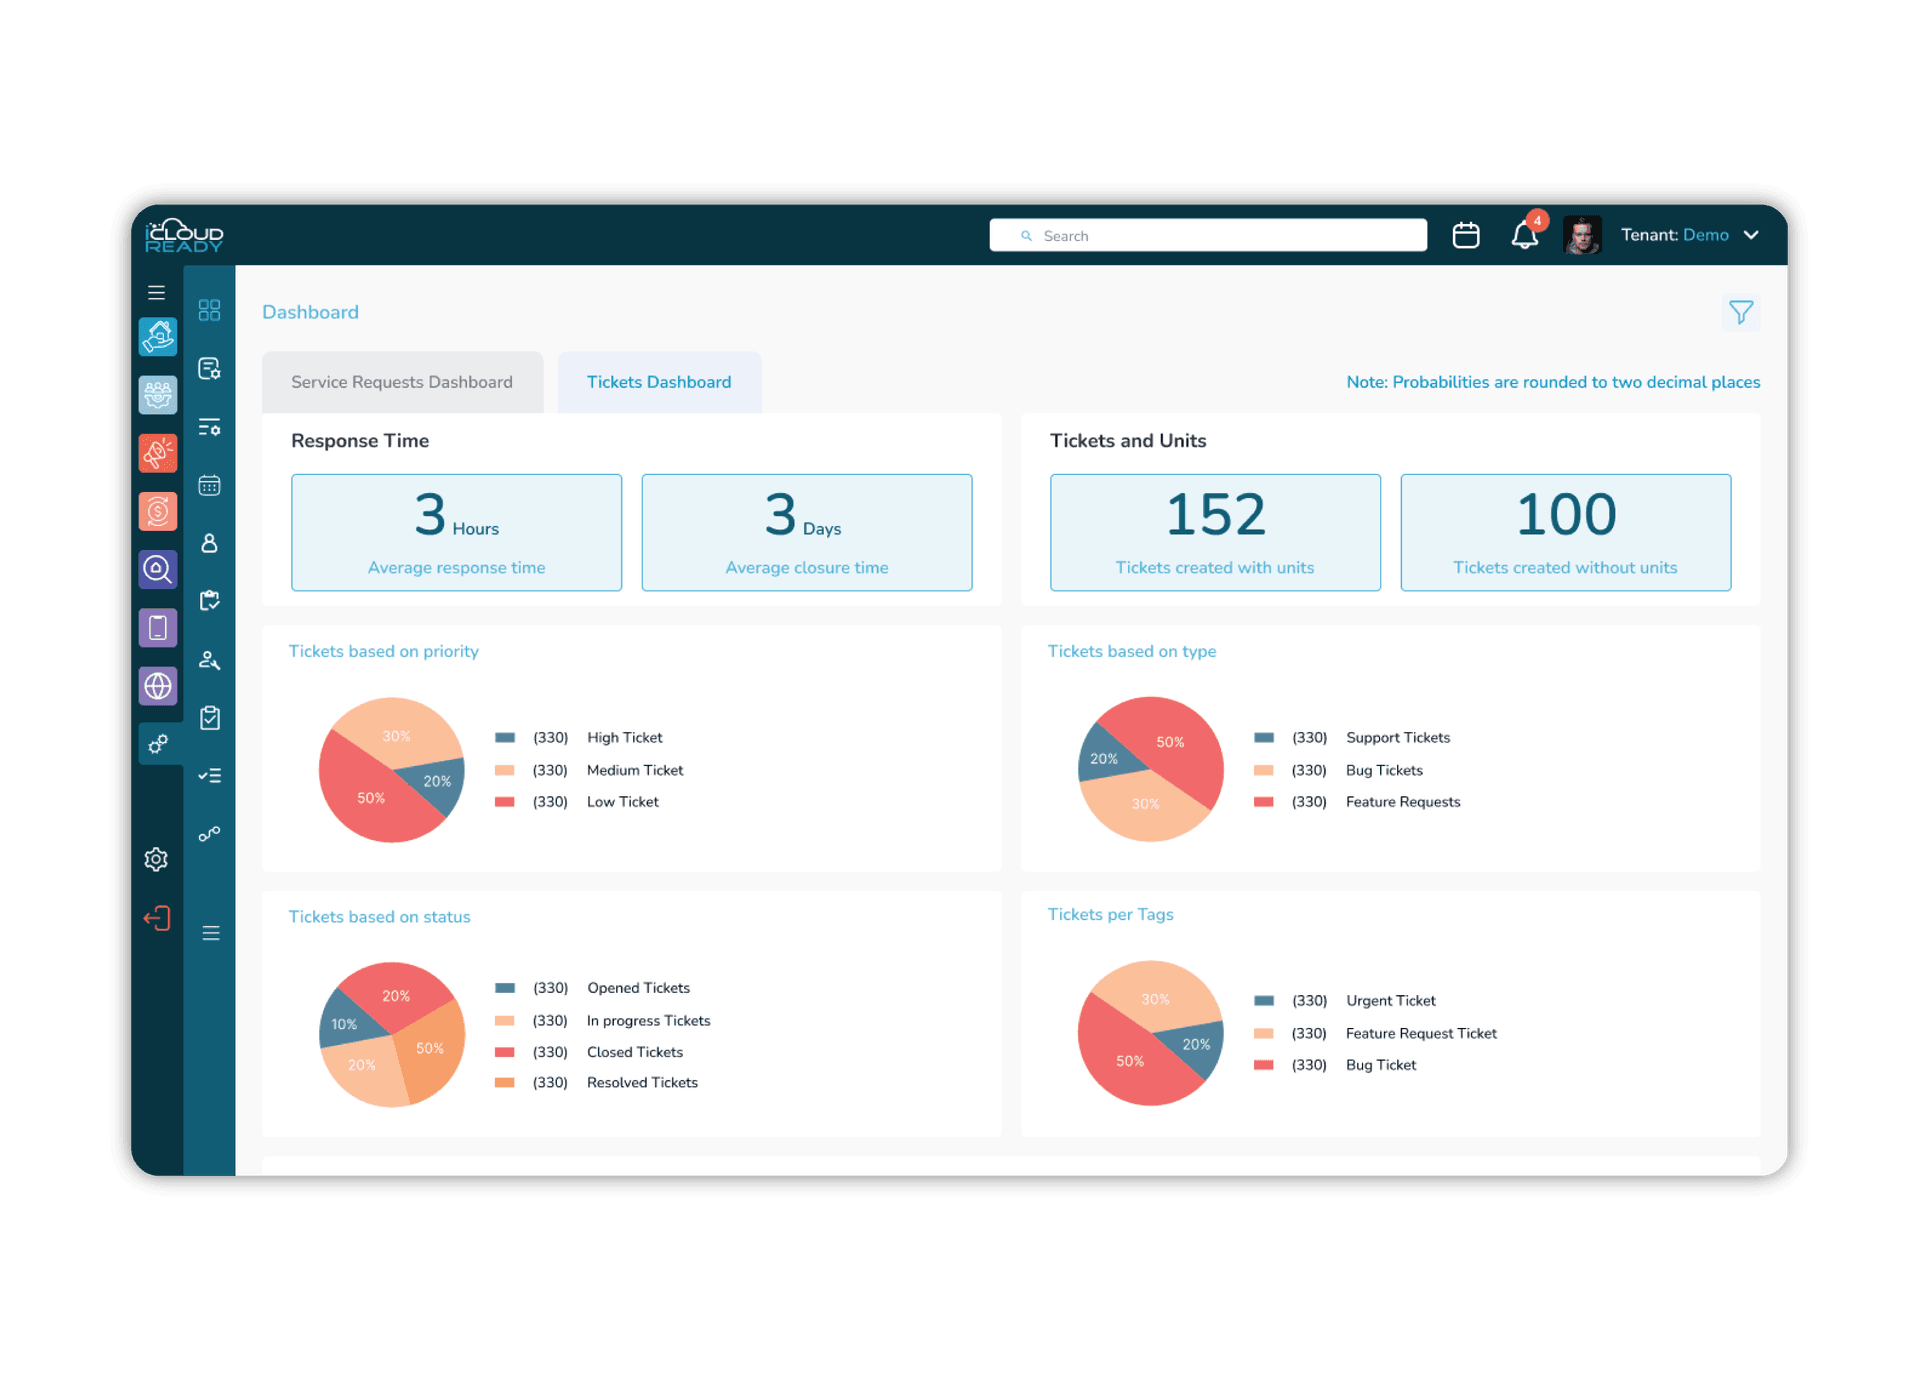Open the notifications bell dropdown
Image resolution: width=1920 pixels, height=1381 pixels.
[x=1524, y=234]
